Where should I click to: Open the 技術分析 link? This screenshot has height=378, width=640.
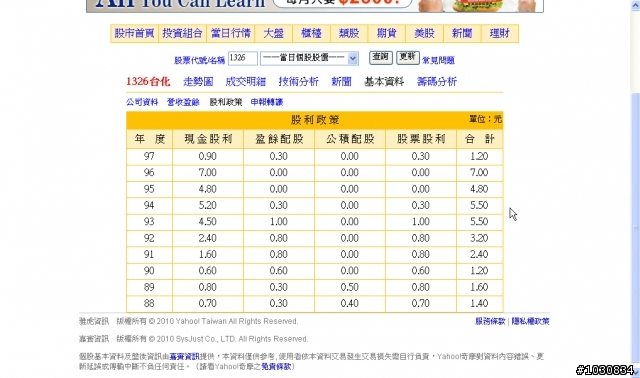pyautogui.click(x=298, y=82)
